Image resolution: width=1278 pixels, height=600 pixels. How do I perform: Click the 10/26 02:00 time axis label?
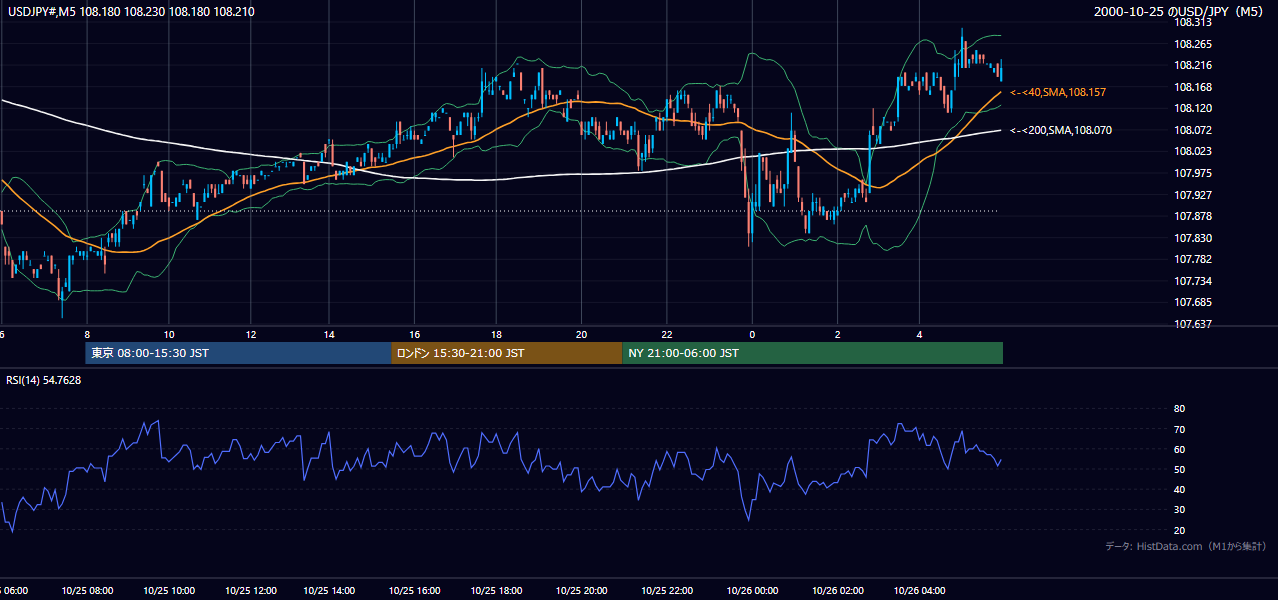[837, 591]
